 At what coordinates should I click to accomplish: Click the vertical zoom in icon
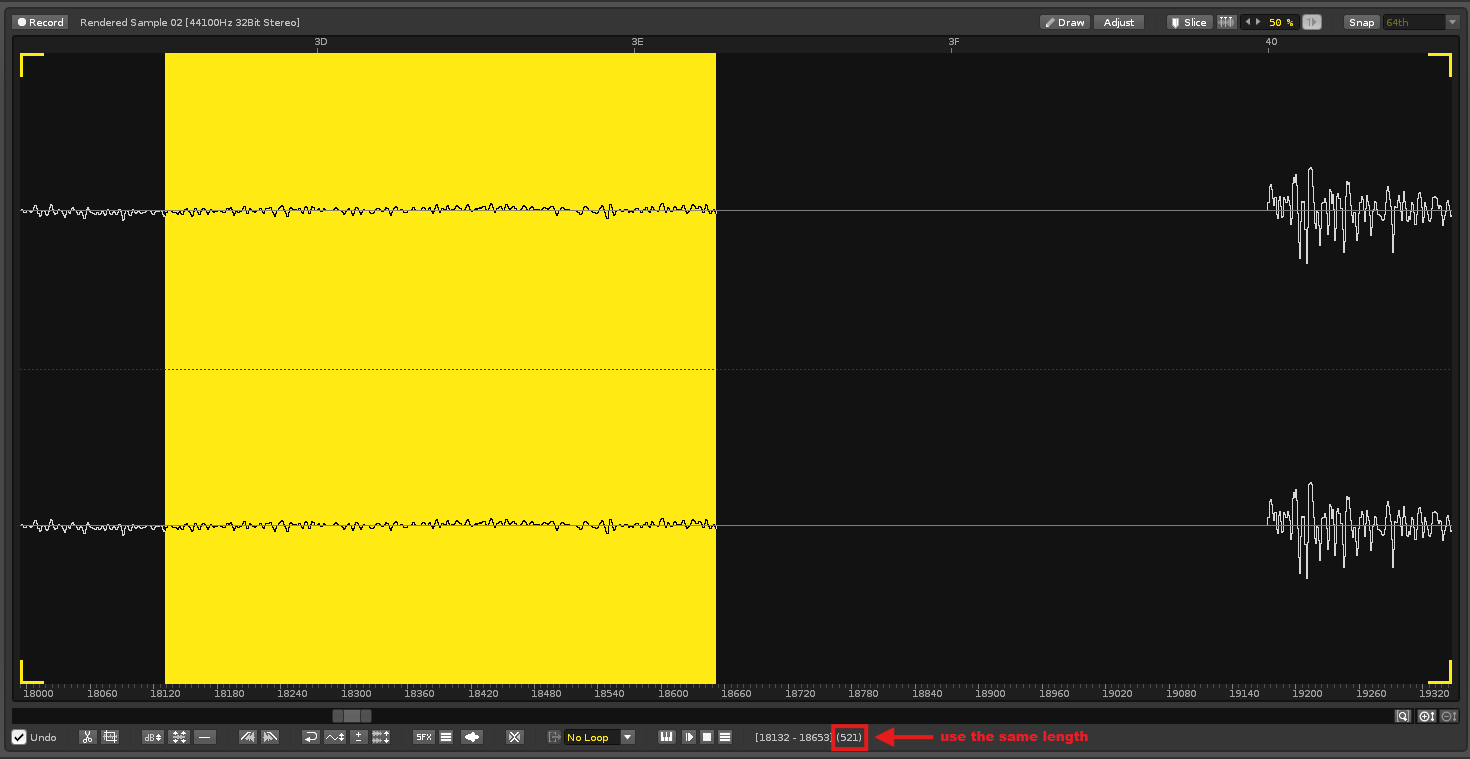point(1427,716)
